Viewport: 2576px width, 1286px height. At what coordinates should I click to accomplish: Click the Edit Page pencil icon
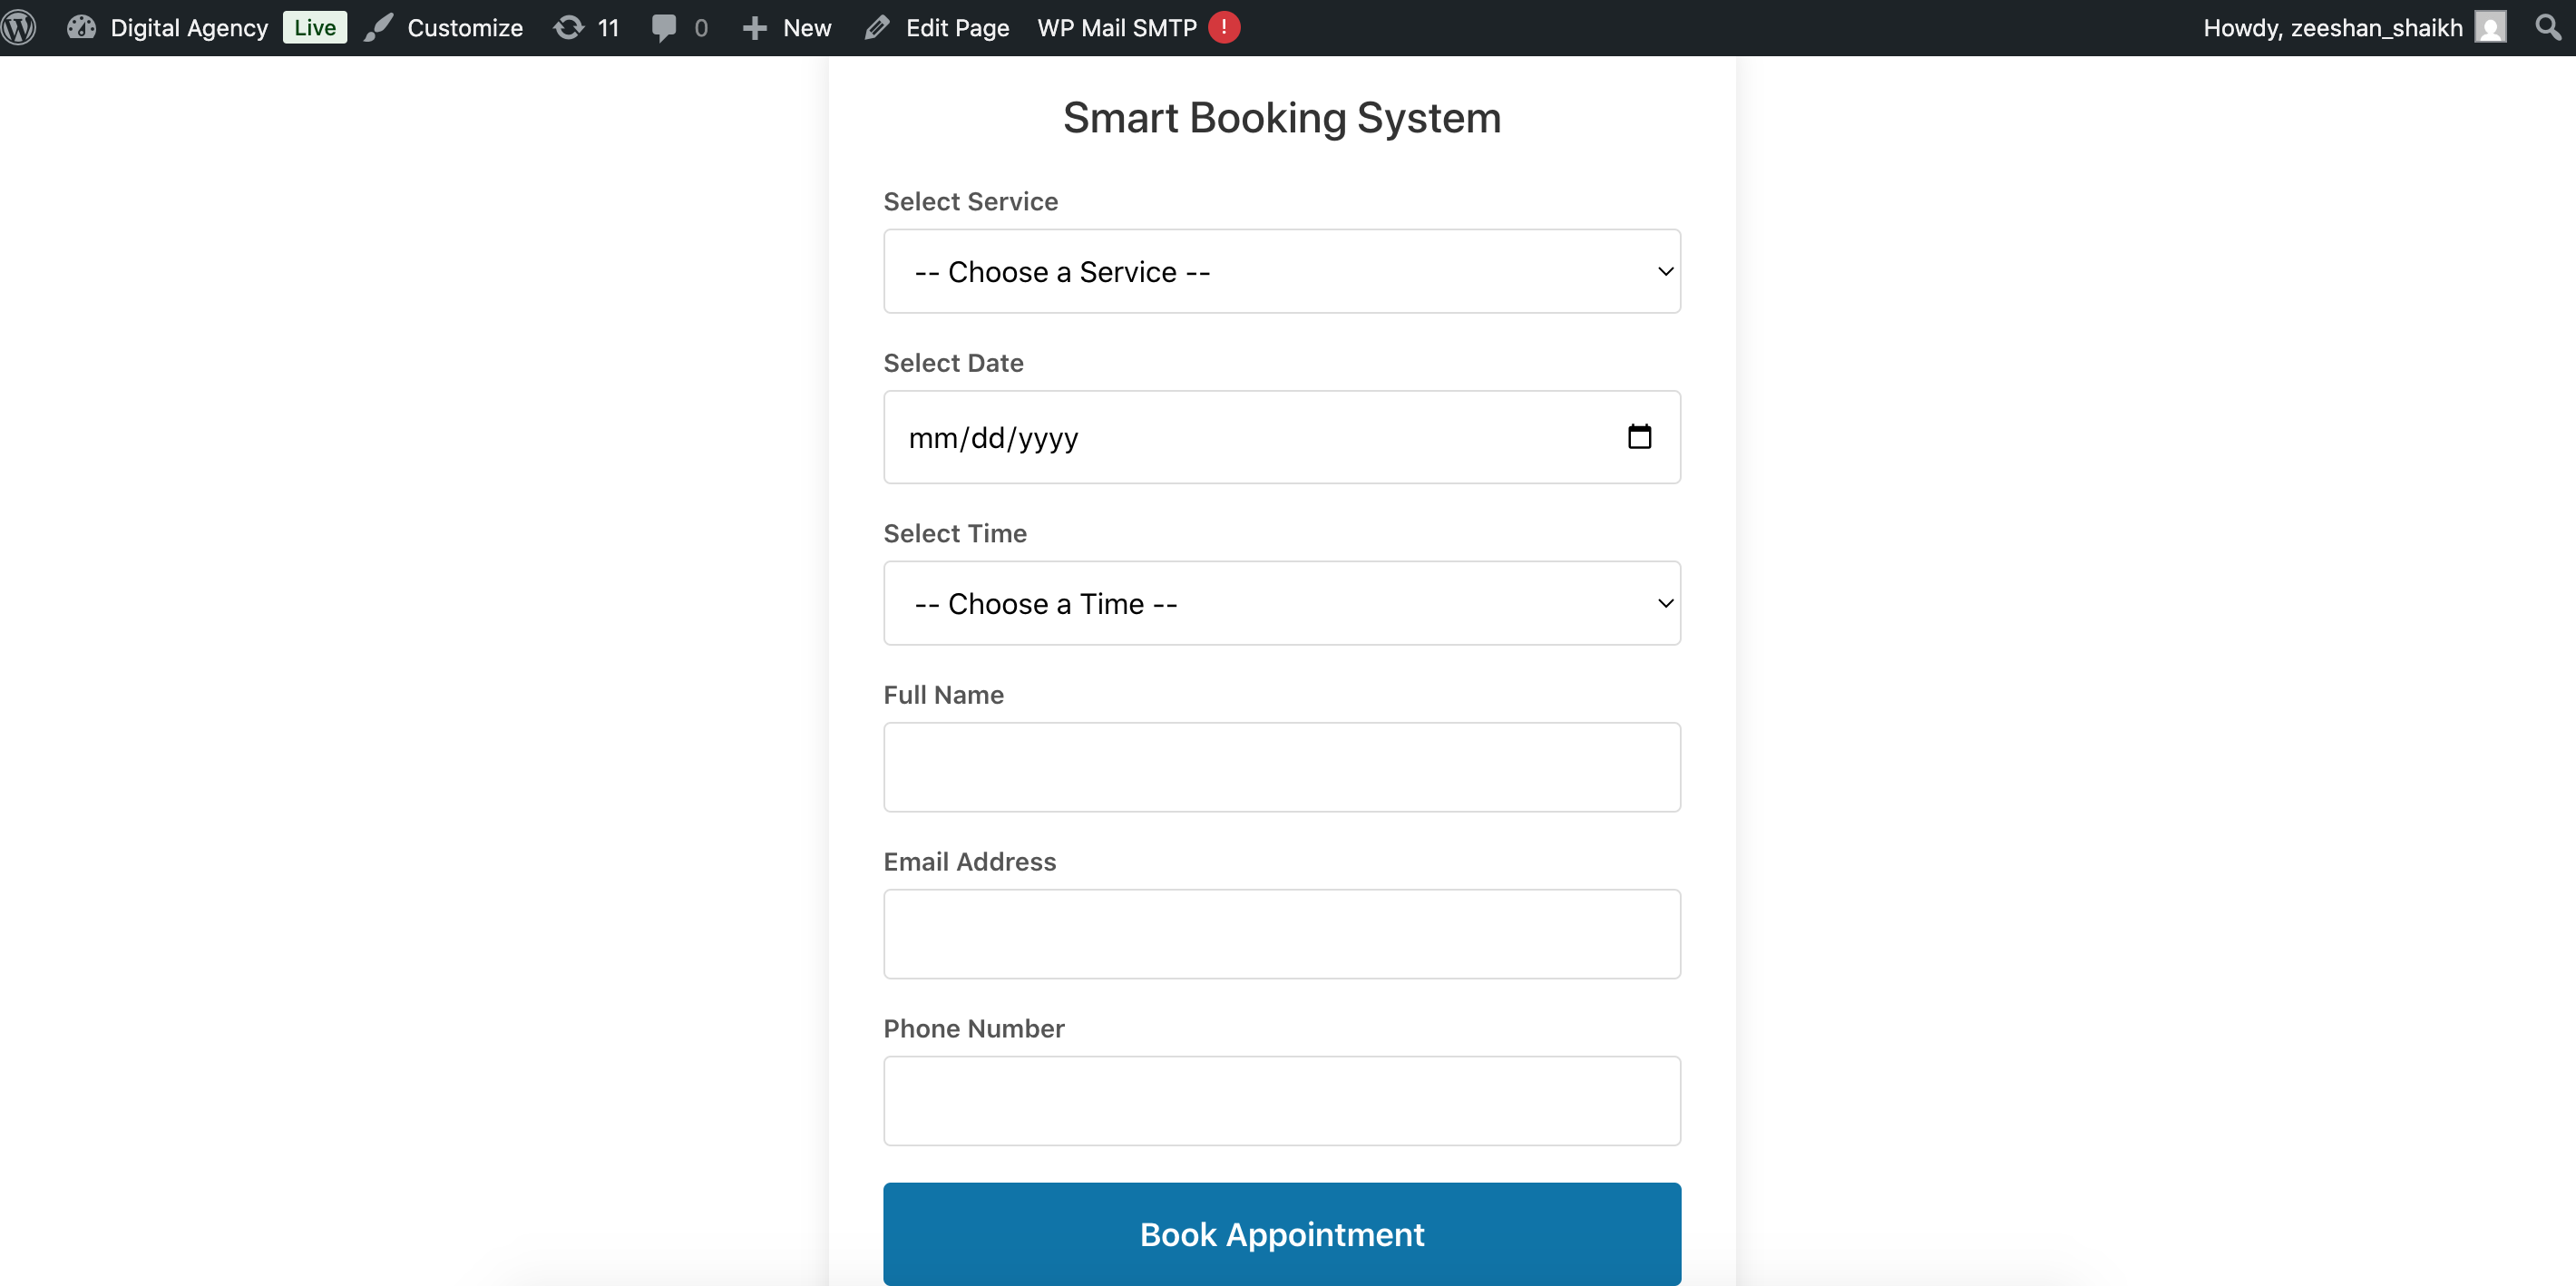pos(877,27)
